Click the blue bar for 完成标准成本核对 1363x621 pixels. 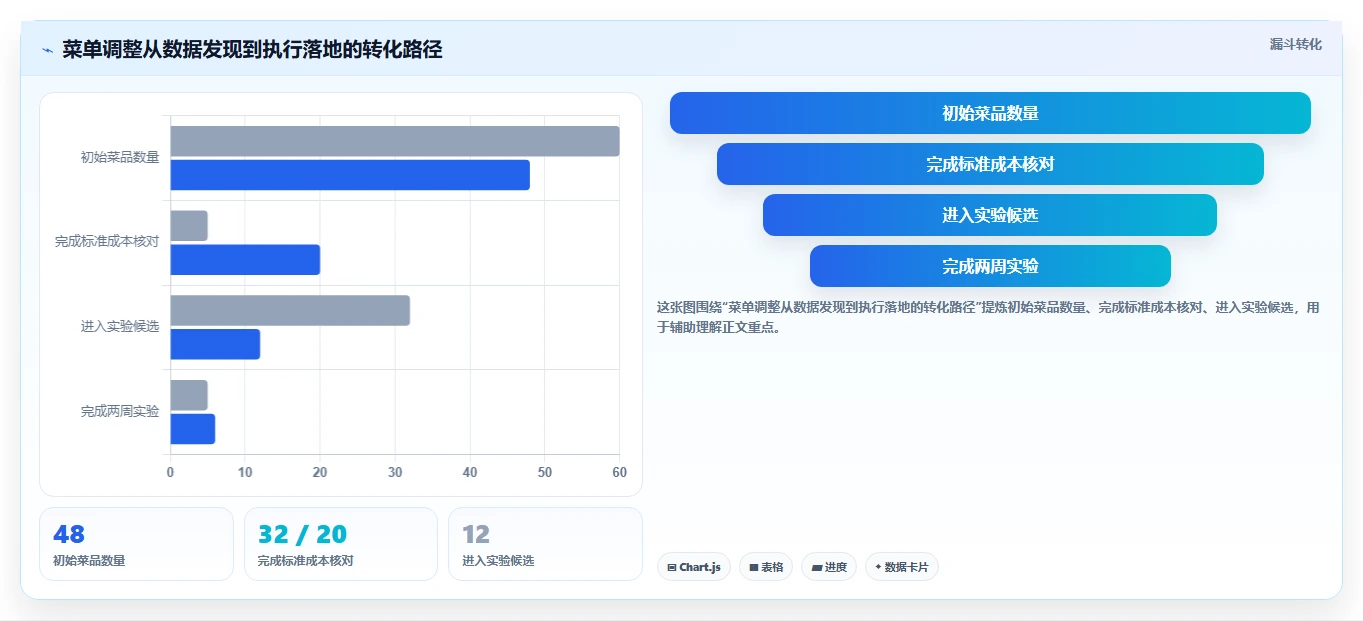point(245,260)
